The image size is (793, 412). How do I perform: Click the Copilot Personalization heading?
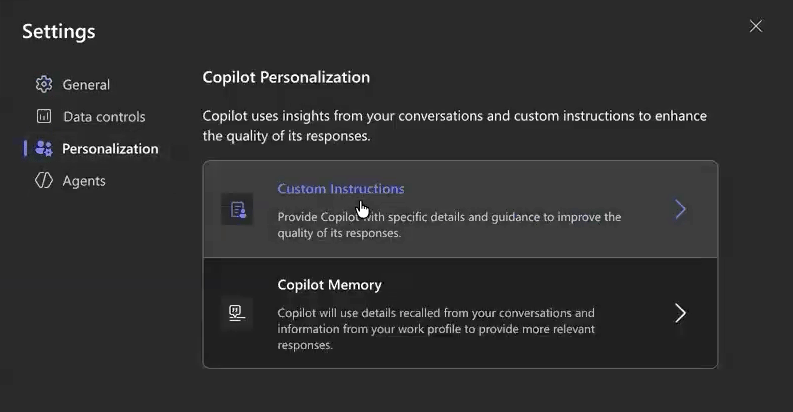pyautogui.click(x=286, y=77)
